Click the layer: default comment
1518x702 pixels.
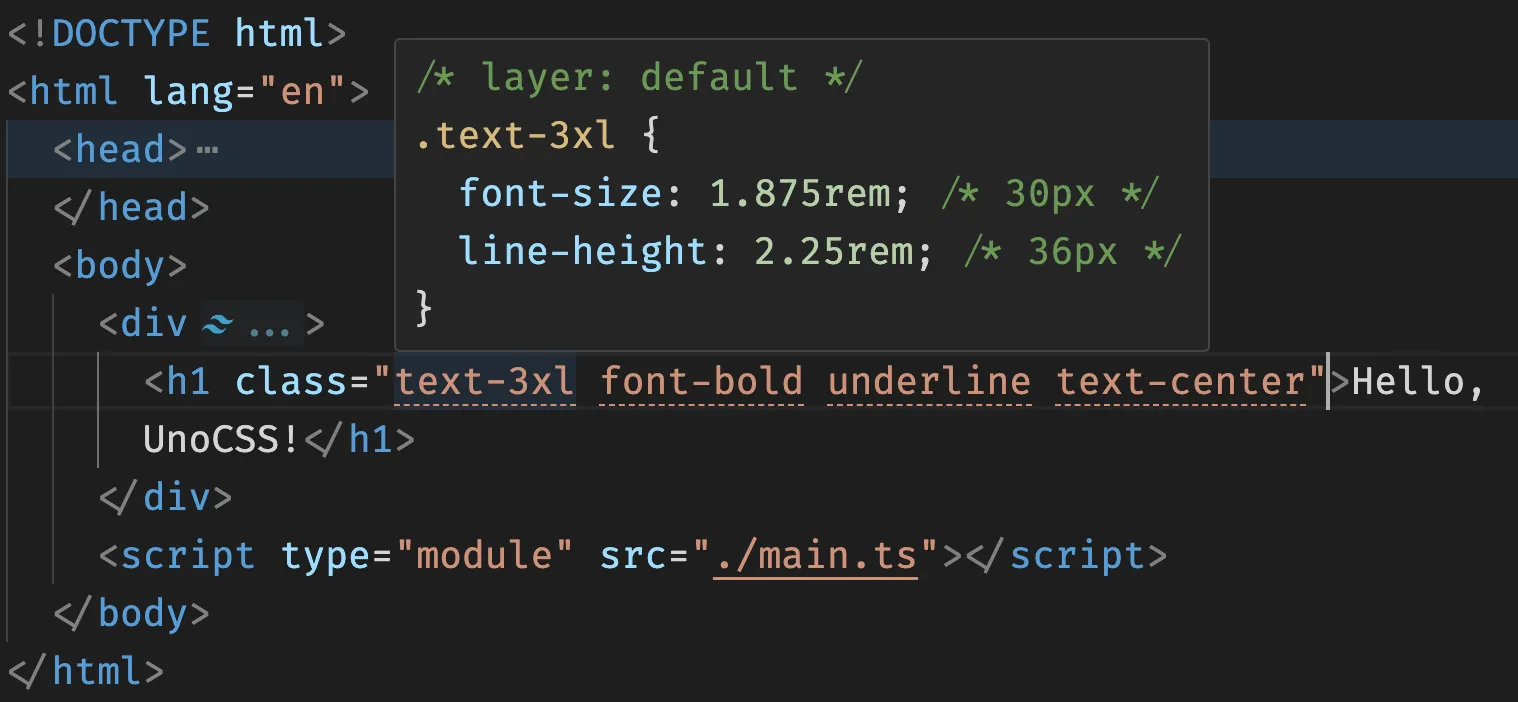point(638,77)
